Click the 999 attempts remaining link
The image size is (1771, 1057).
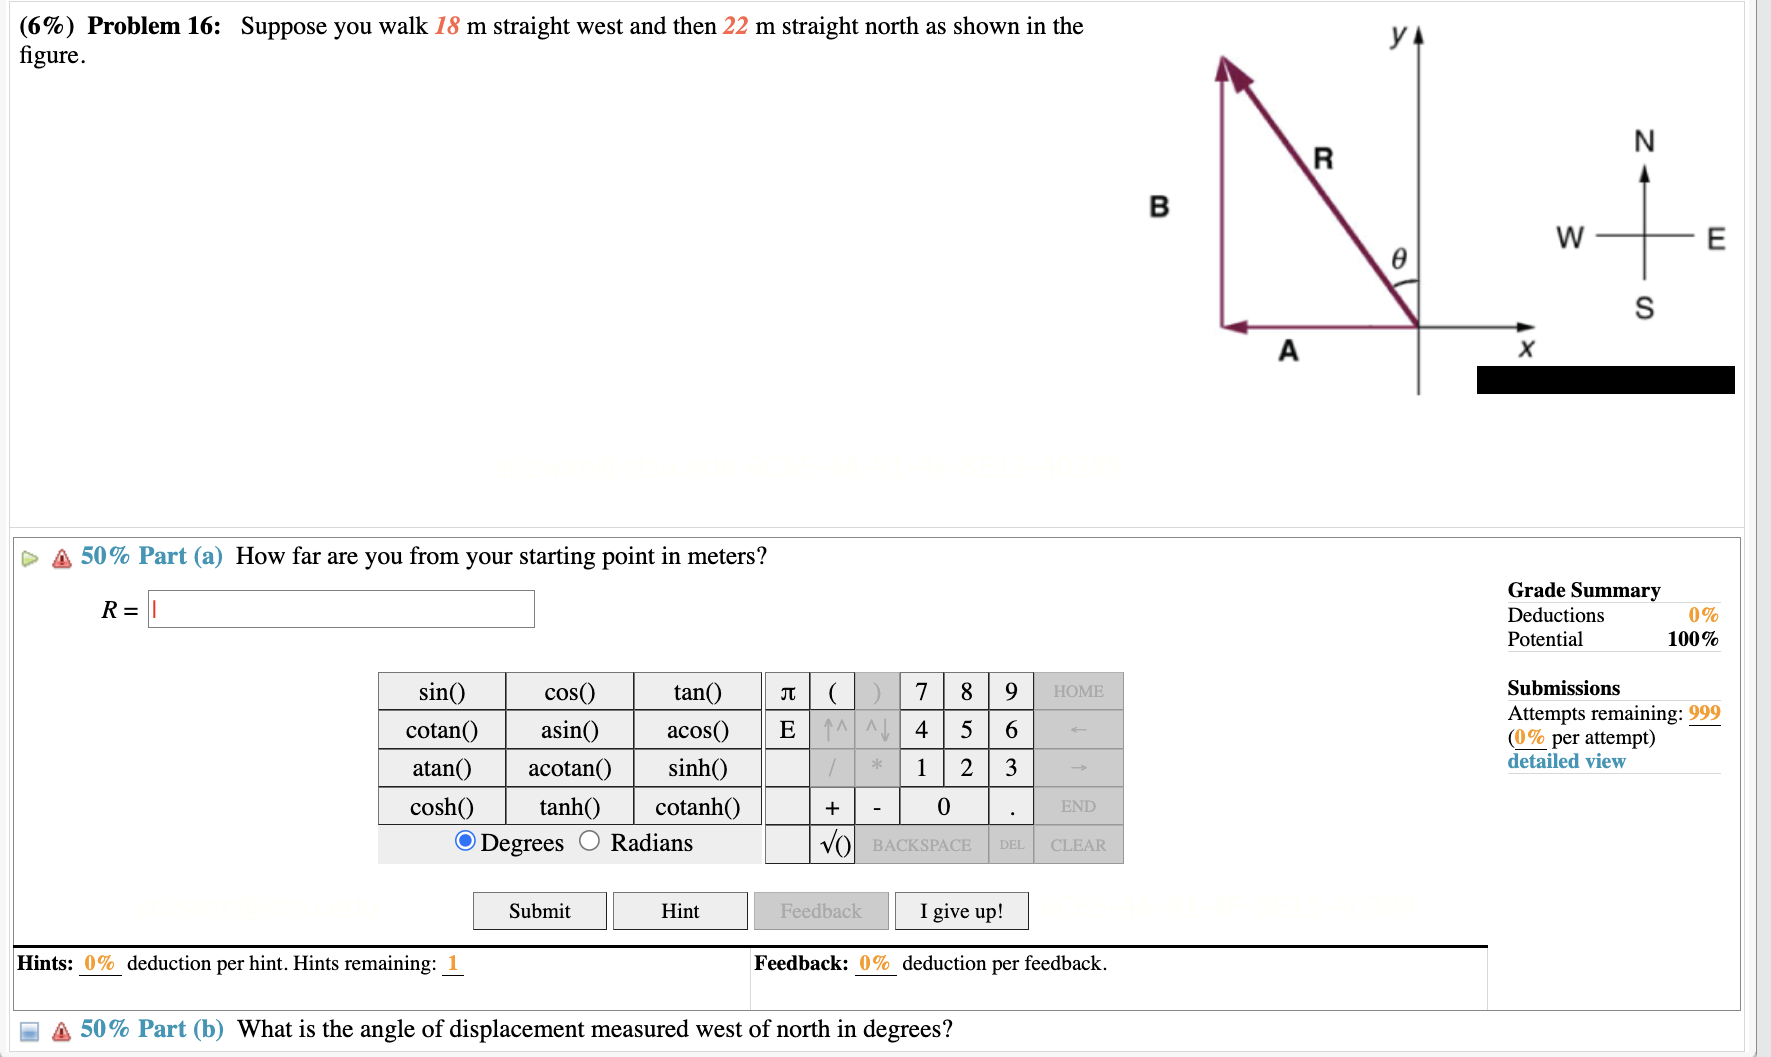point(1705,713)
